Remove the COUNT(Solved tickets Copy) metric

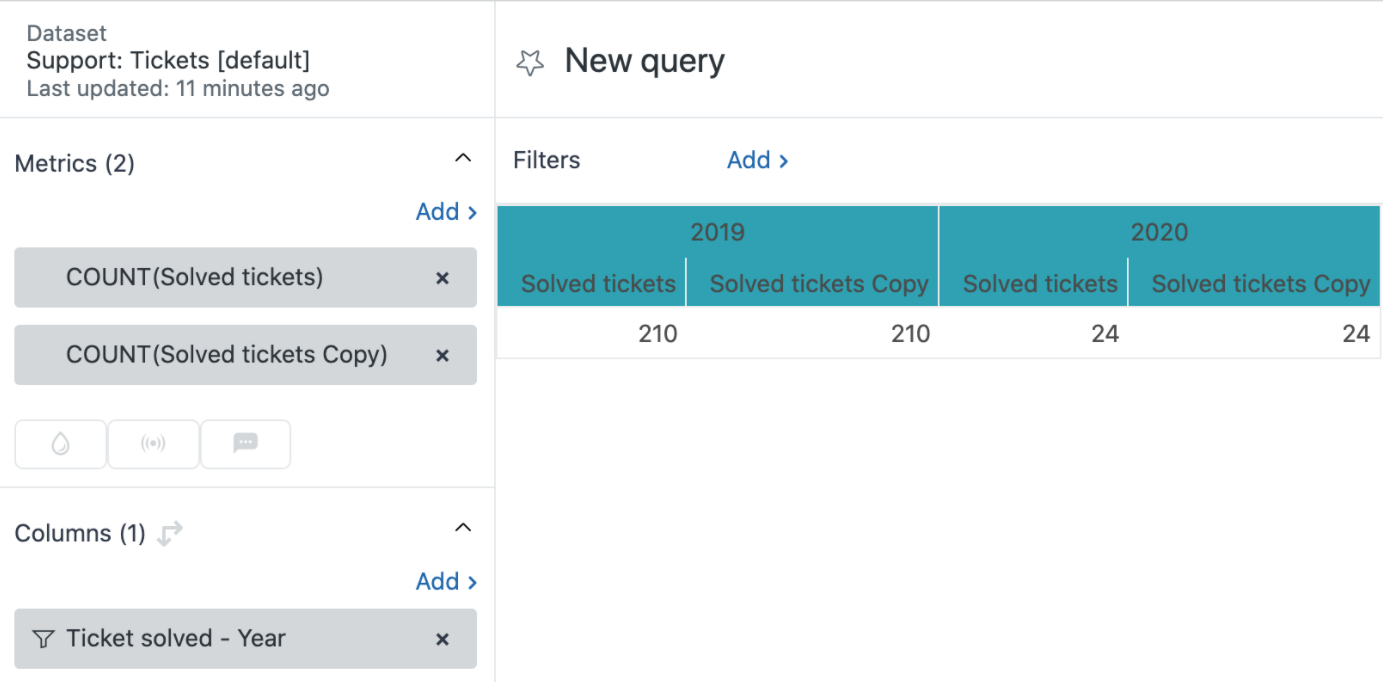coord(442,355)
